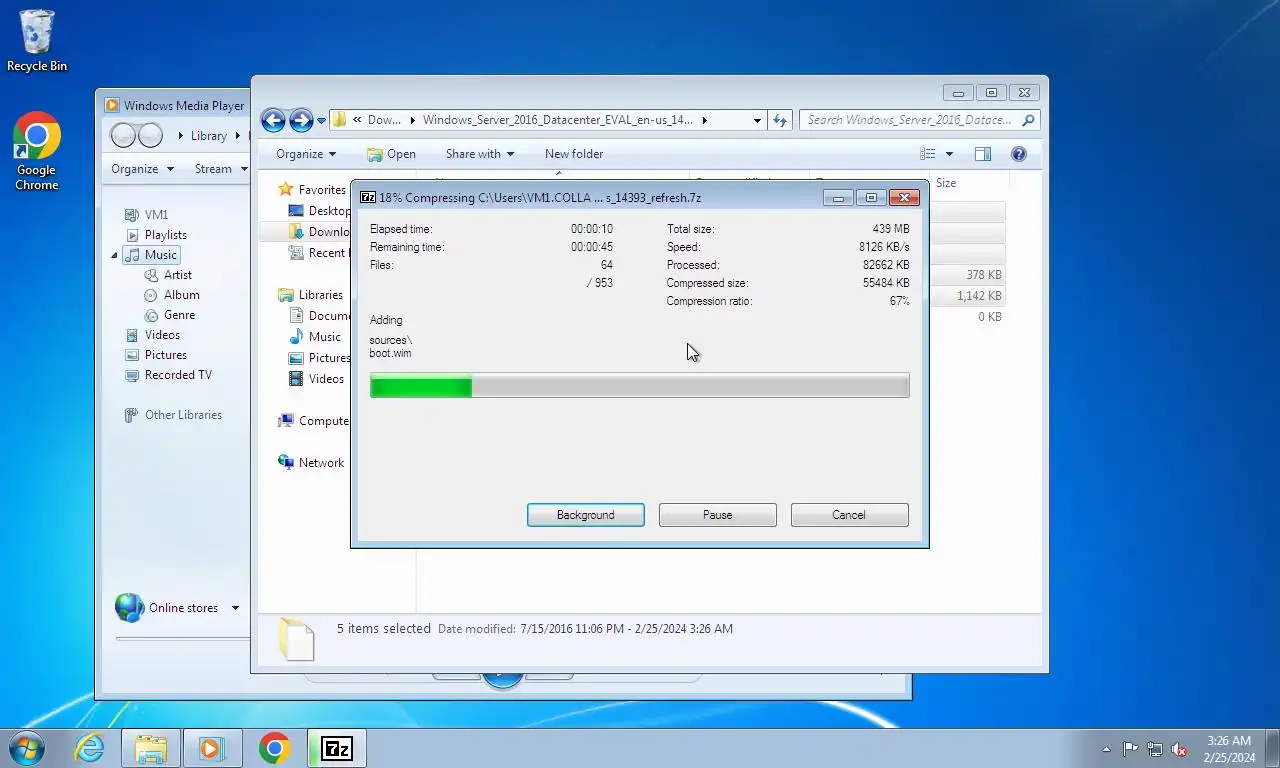The height and width of the screenshot is (768, 1280).
Task: Switch to 7-Zip on the taskbar
Action: pyautogui.click(x=336, y=748)
